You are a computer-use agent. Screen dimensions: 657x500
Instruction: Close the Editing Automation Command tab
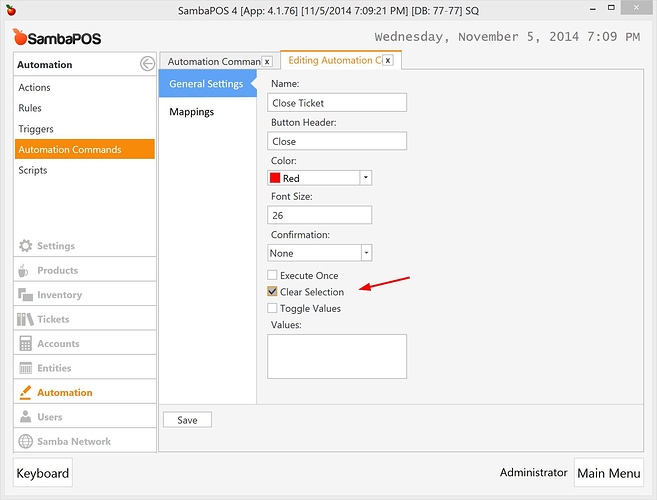click(388, 60)
